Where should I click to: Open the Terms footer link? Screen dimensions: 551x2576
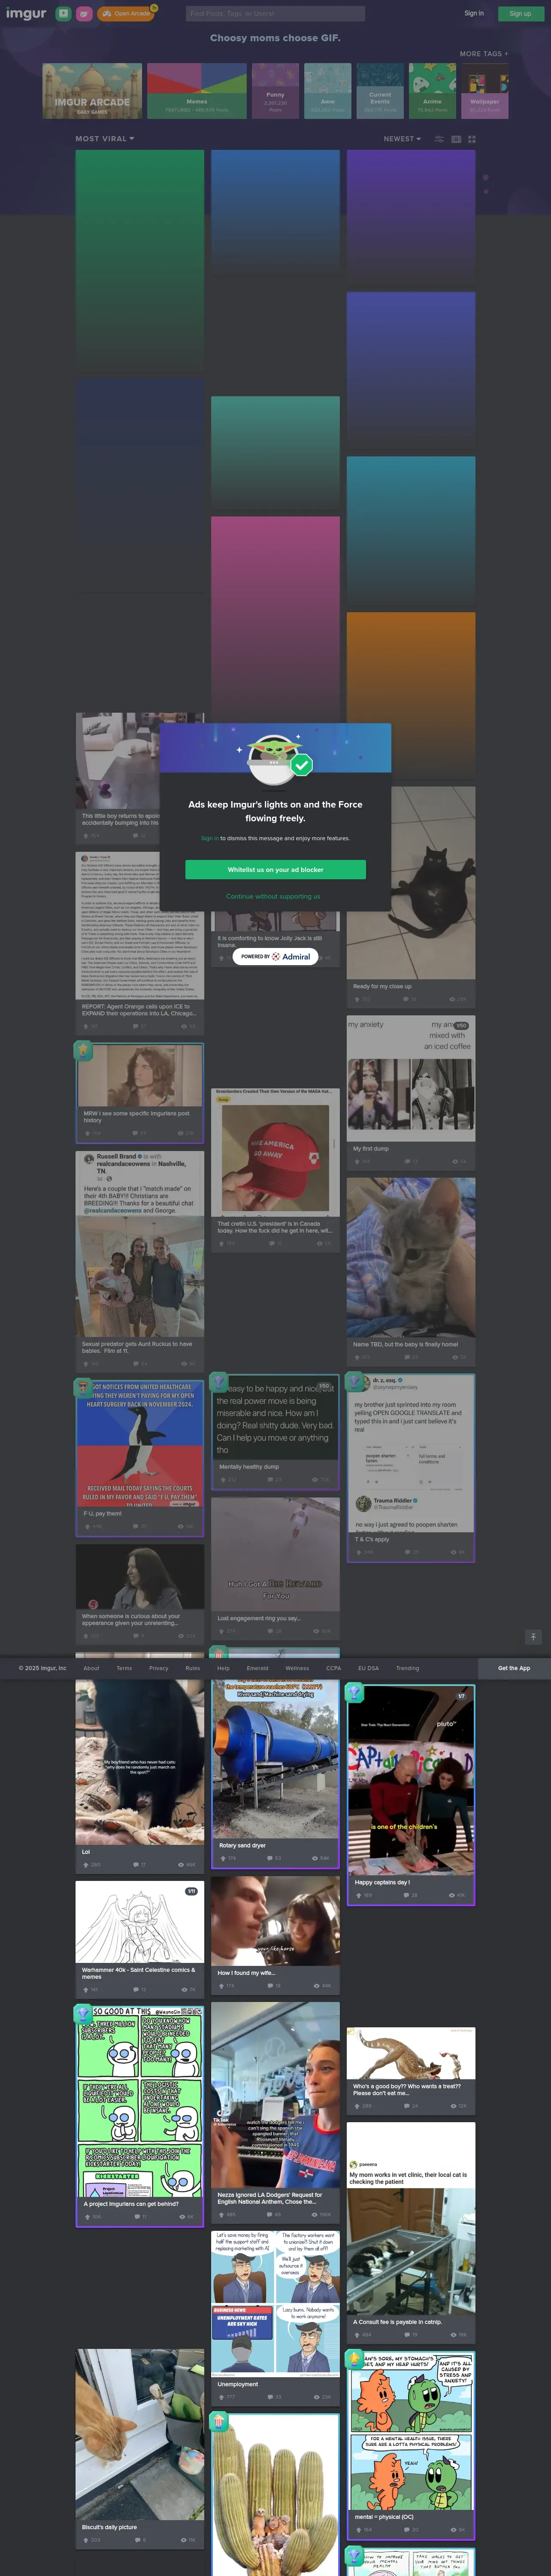[x=124, y=1668]
